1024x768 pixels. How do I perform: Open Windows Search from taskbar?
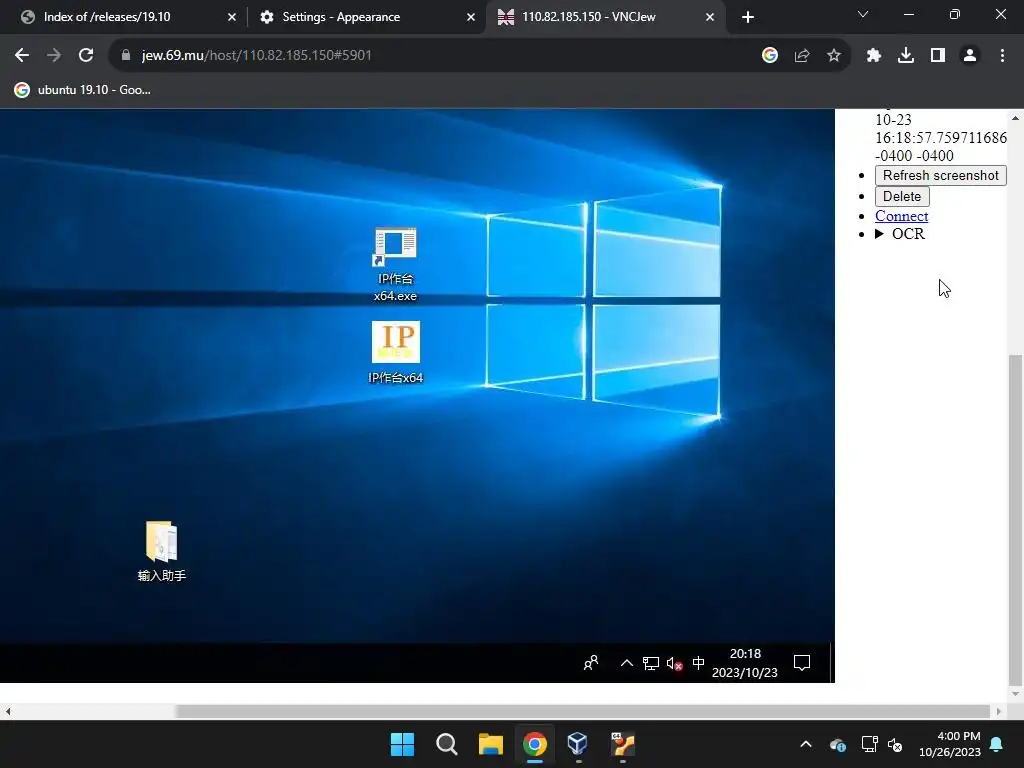tap(447, 744)
